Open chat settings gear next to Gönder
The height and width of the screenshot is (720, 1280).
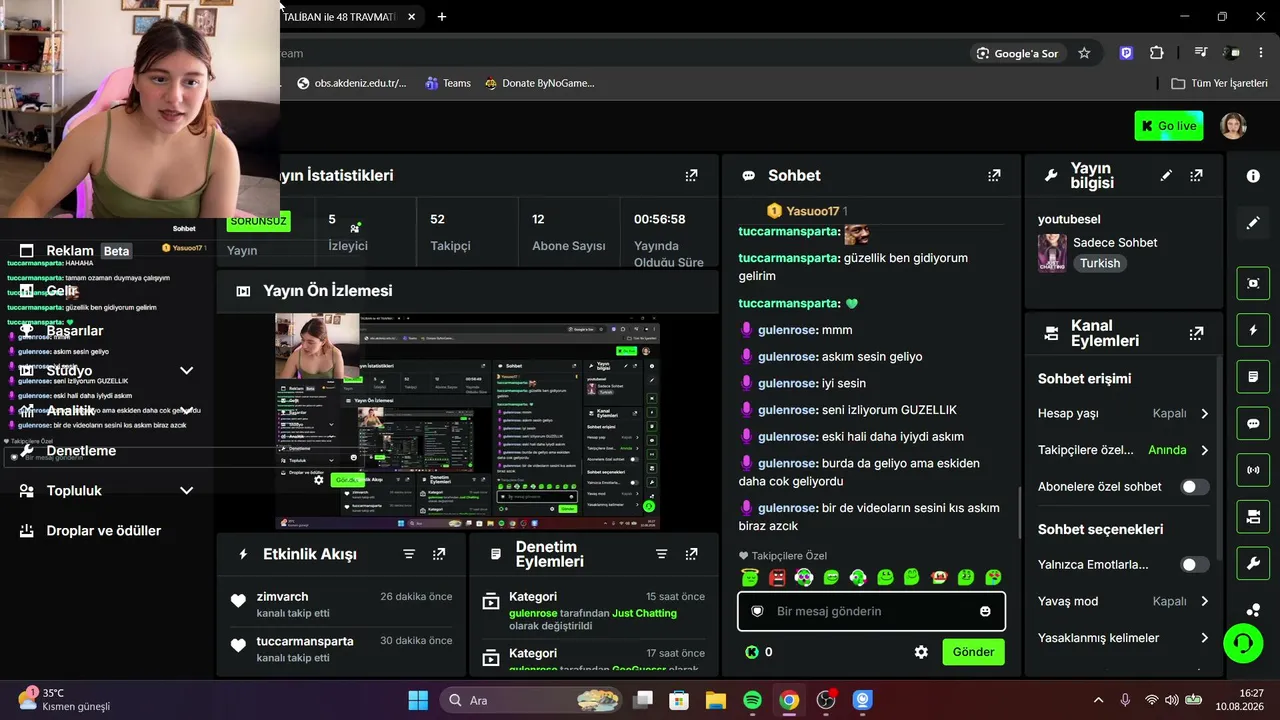click(921, 652)
